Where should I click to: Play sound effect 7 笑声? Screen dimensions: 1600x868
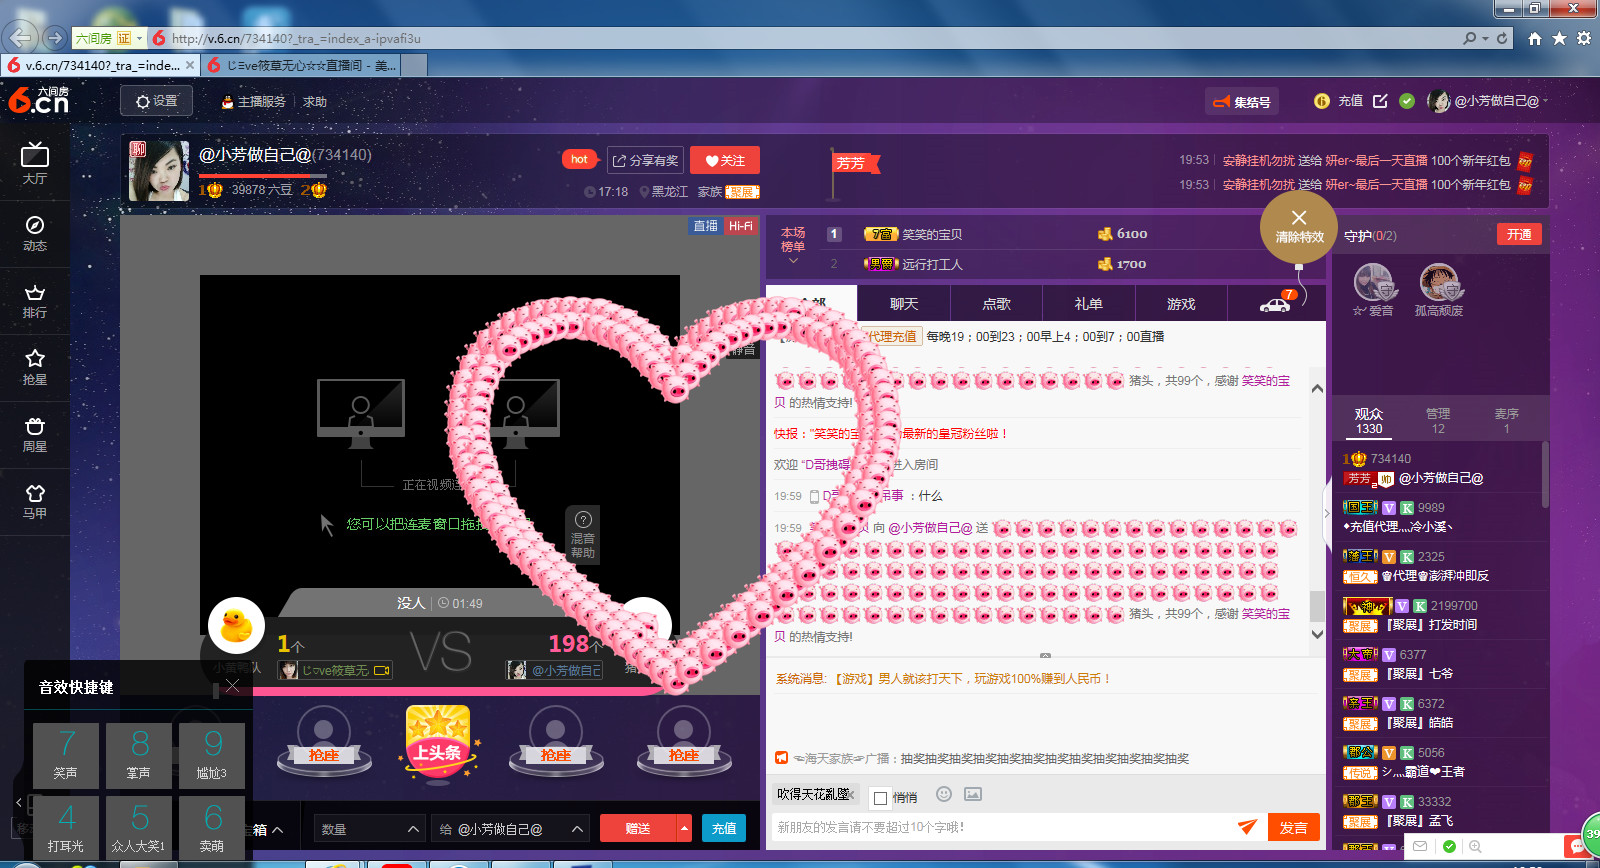(66, 756)
